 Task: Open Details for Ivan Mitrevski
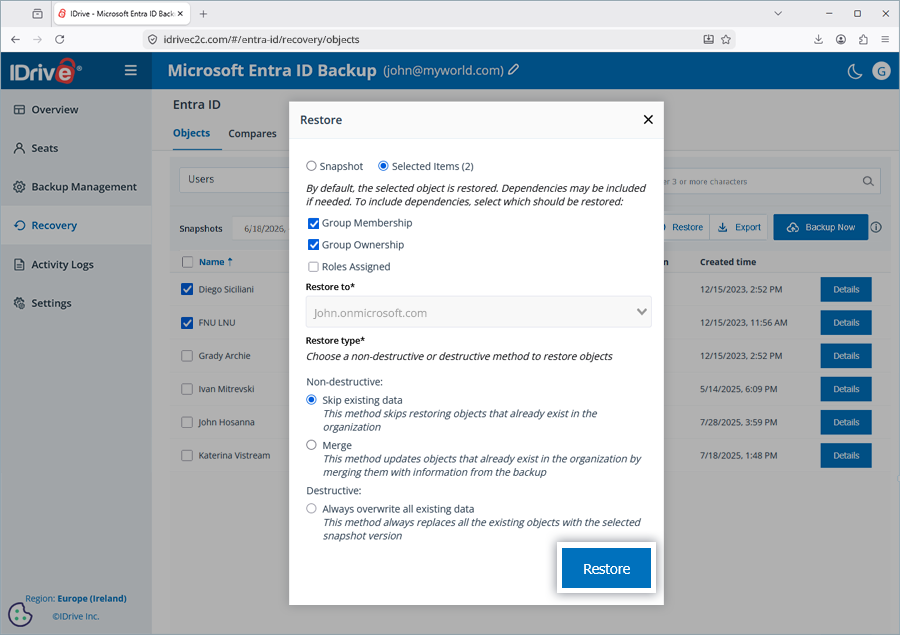tap(846, 389)
